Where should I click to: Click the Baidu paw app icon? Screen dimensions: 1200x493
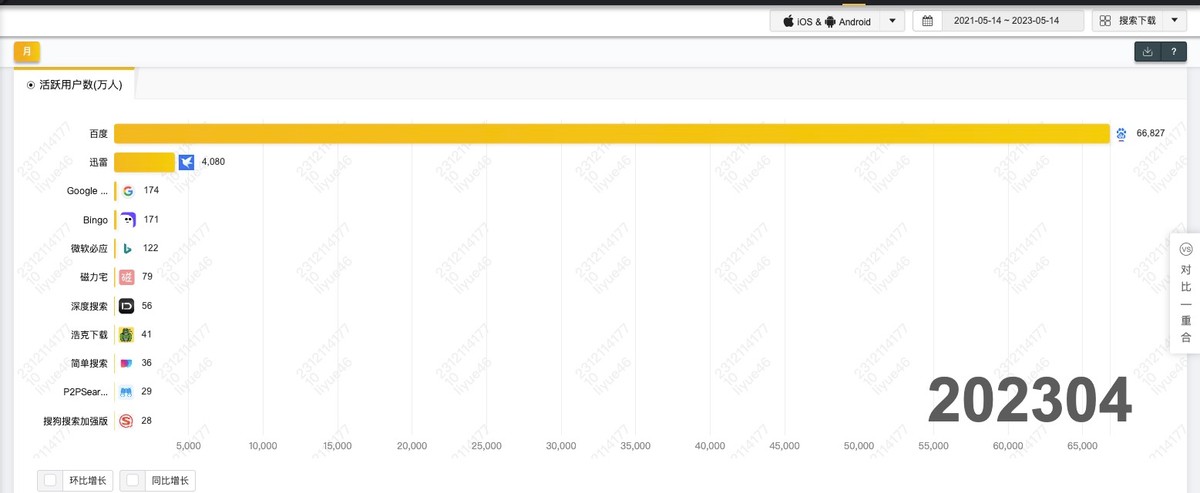pyautogui.click(x=1122, y=133)
